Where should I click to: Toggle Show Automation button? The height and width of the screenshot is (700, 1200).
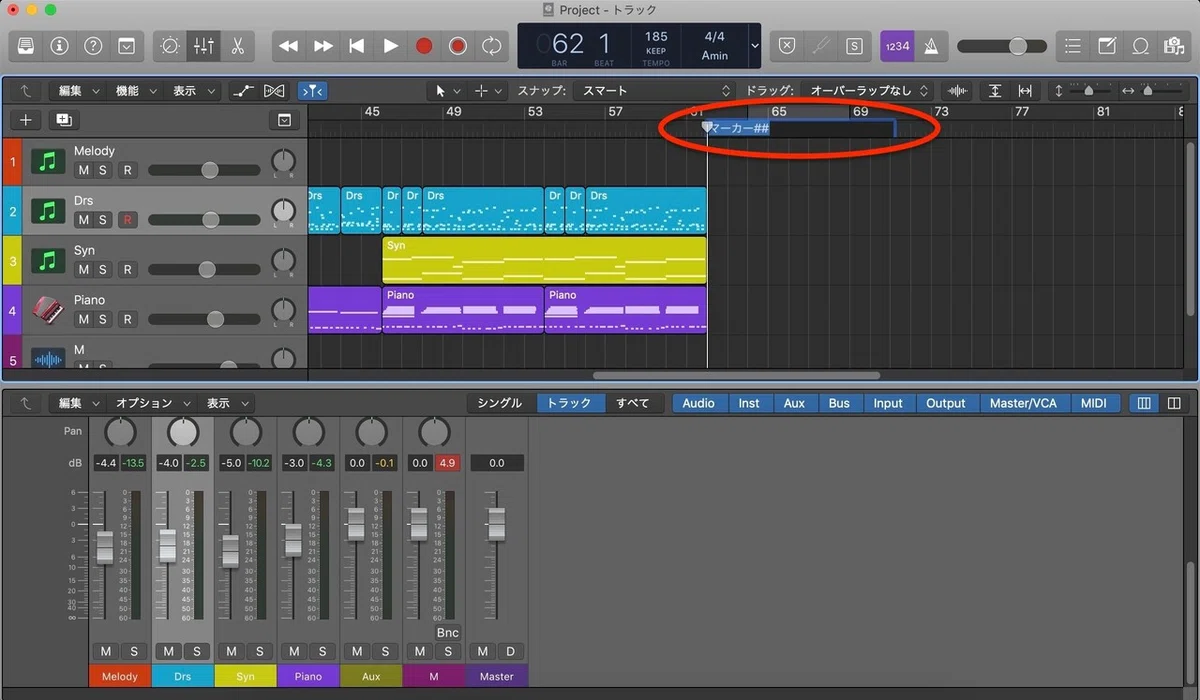[243, 91]
